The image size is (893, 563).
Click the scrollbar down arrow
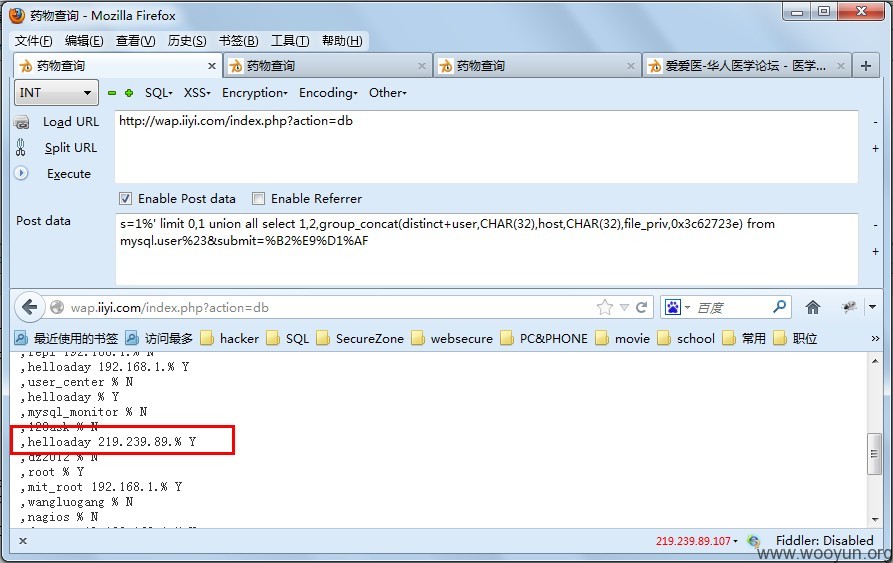pyautogui.click(x=874, y=520)
